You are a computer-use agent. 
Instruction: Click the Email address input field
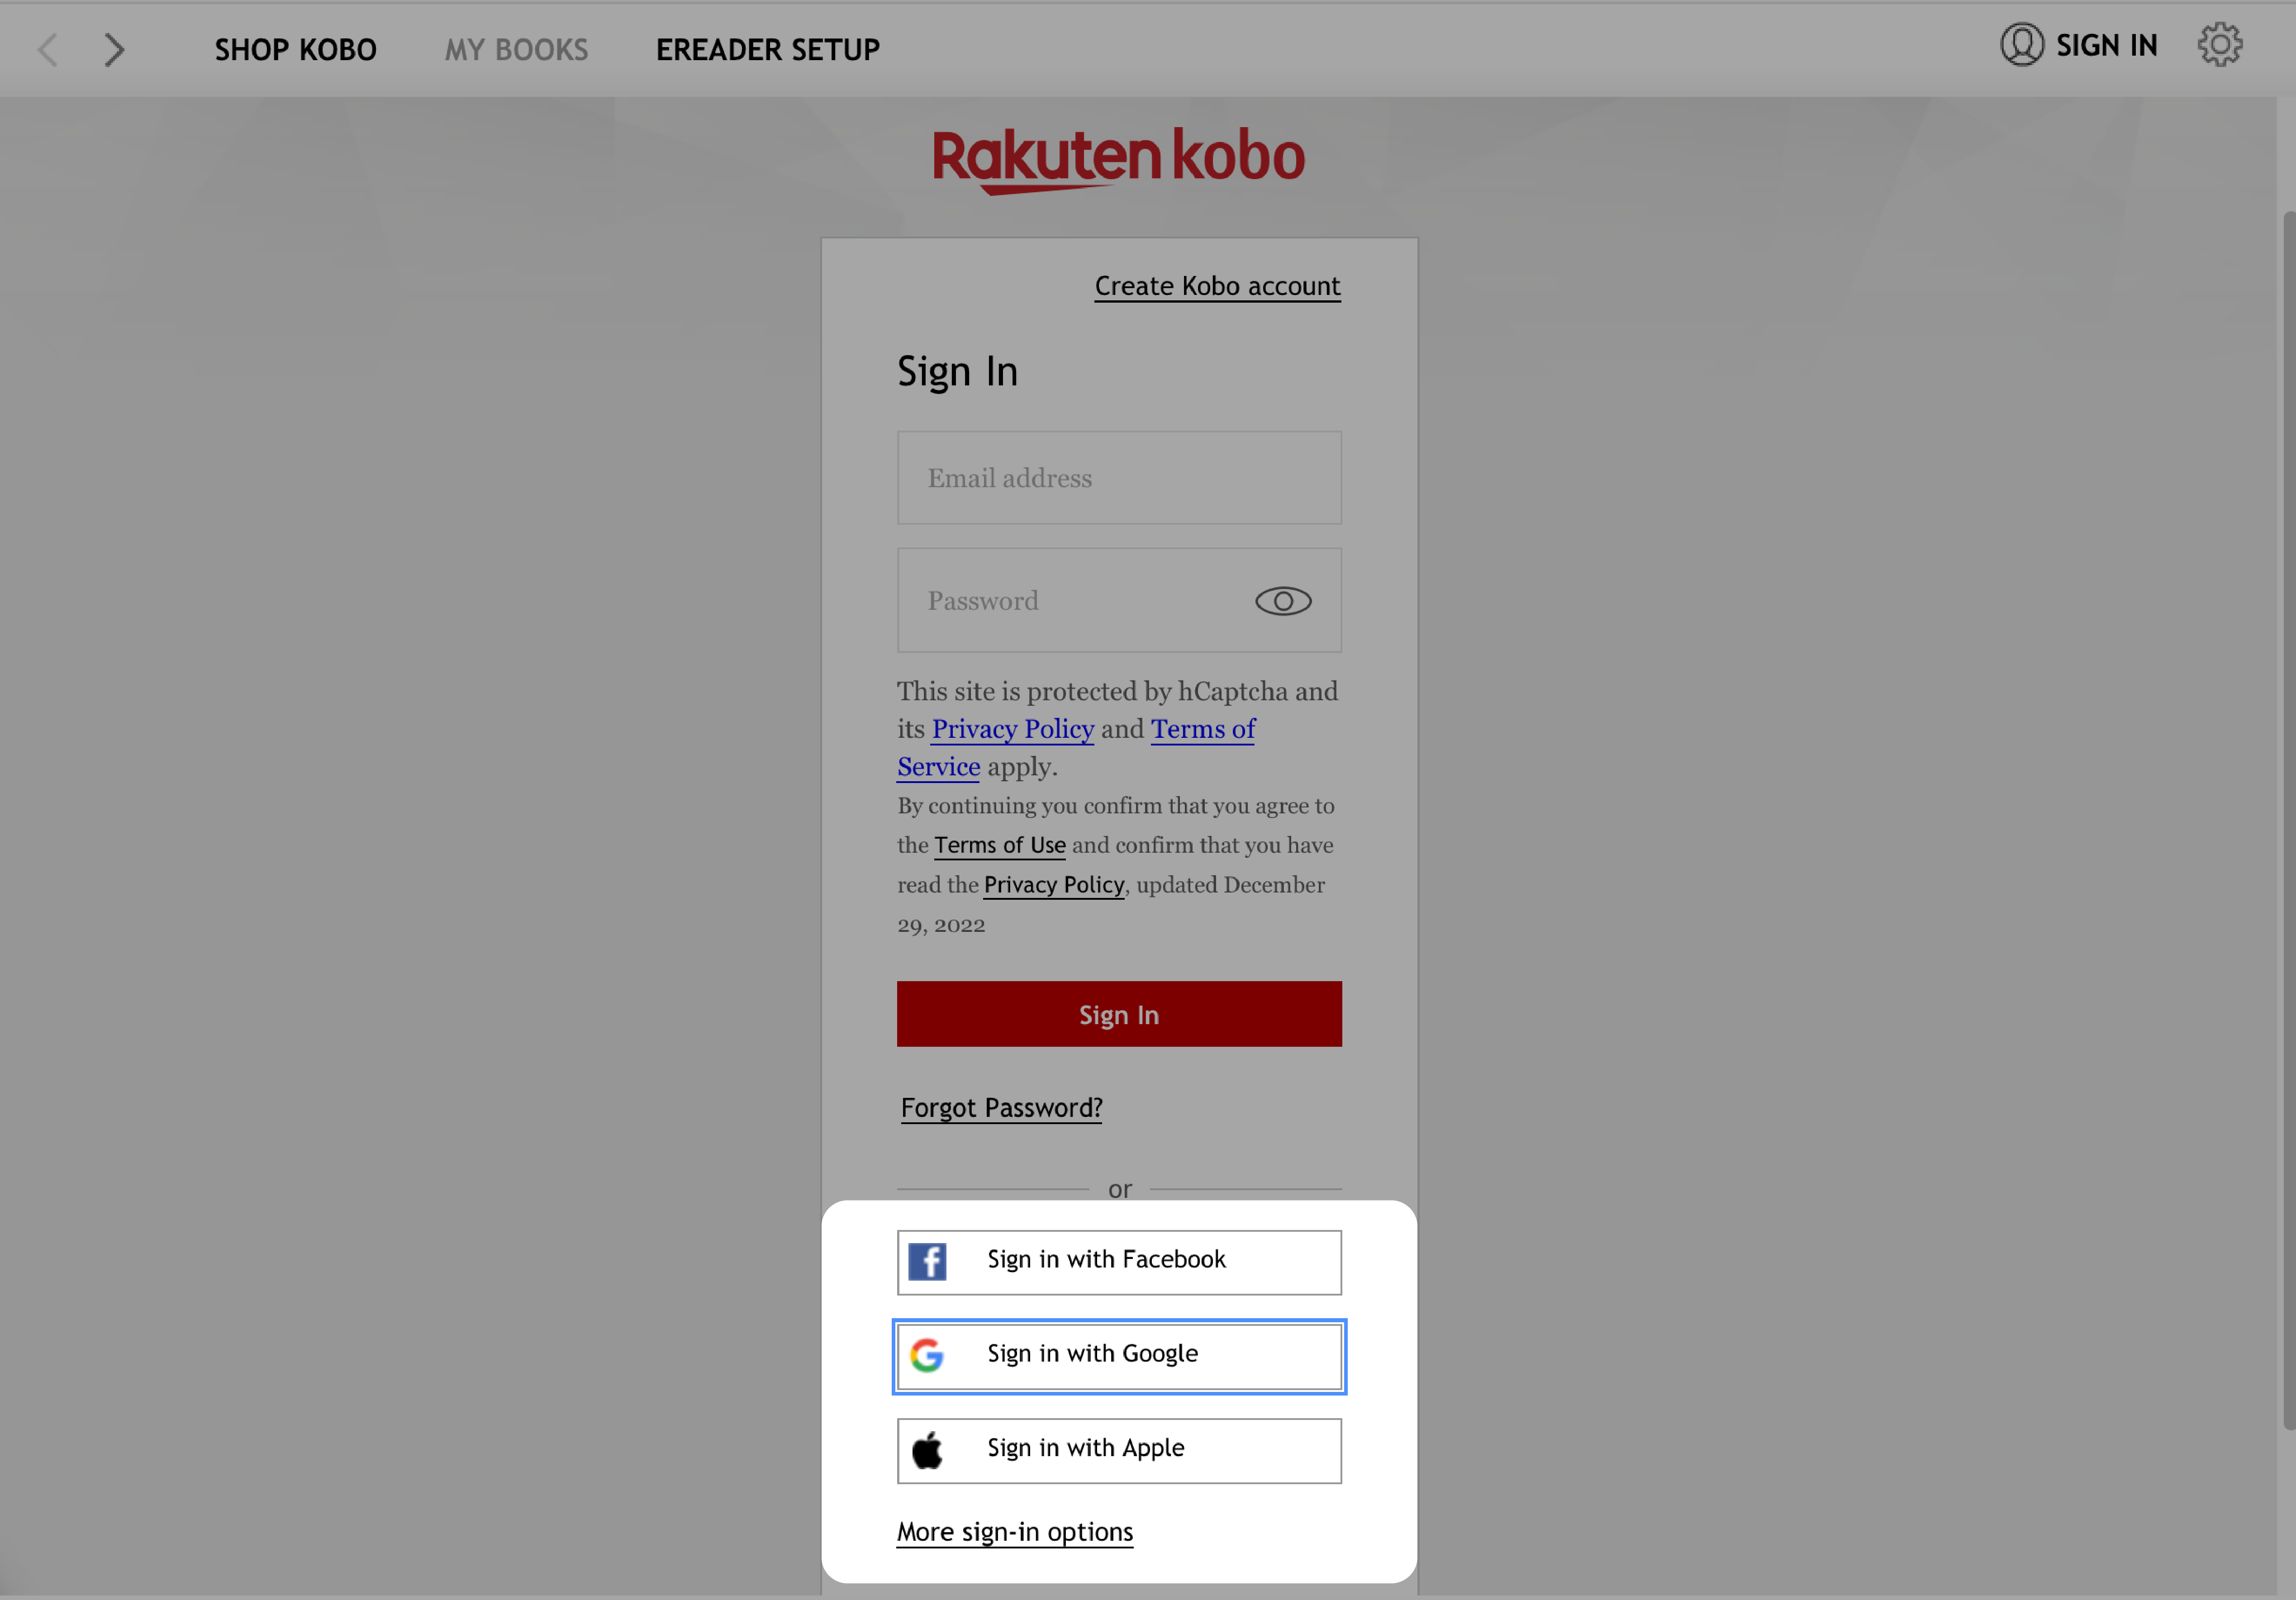click(1118, 476)
